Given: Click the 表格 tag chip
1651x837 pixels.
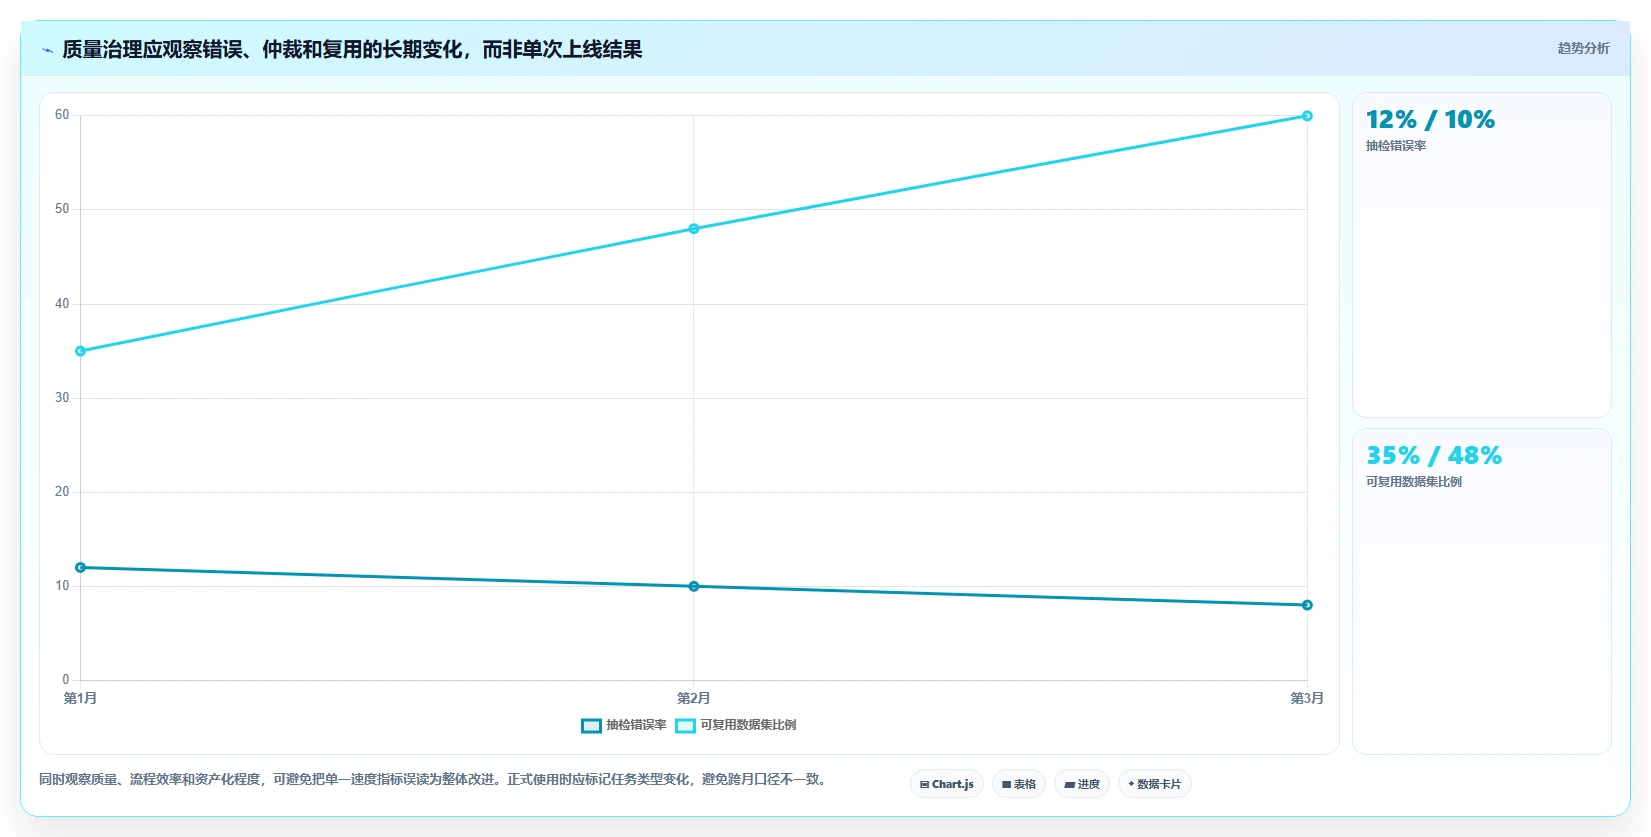Looking at the screenshot, I should point(1019,784).
